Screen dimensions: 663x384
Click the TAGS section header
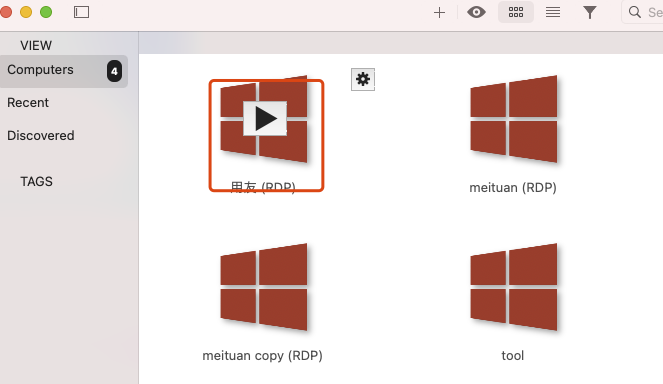pos(36,181)
